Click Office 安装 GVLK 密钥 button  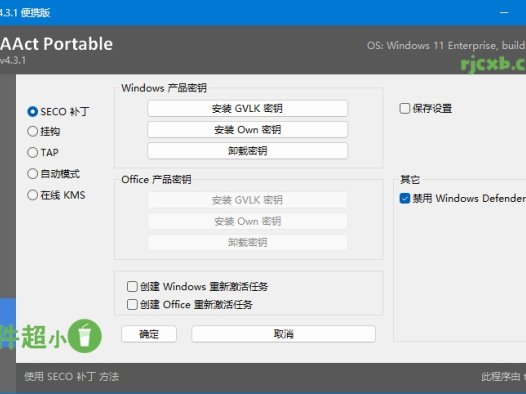(x=247, y=200)
